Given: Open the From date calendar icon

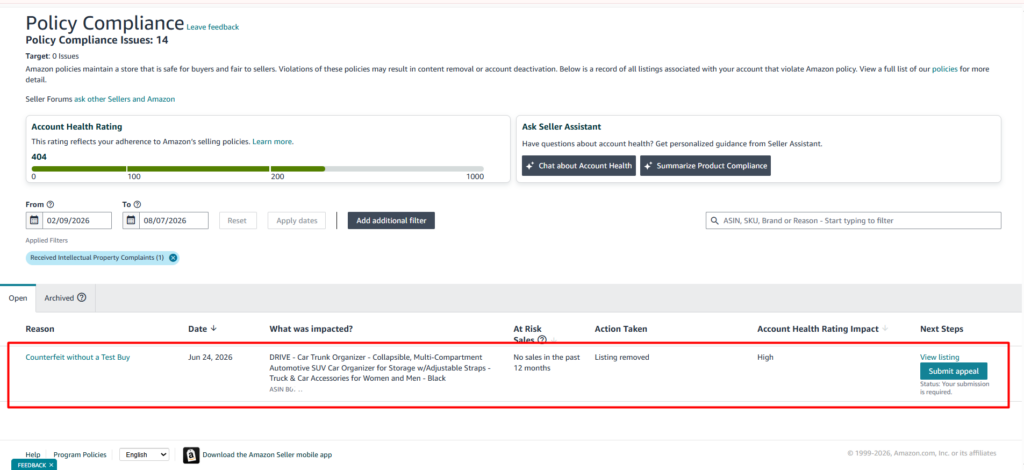Looking at the screenshot, I should point(35,221).
